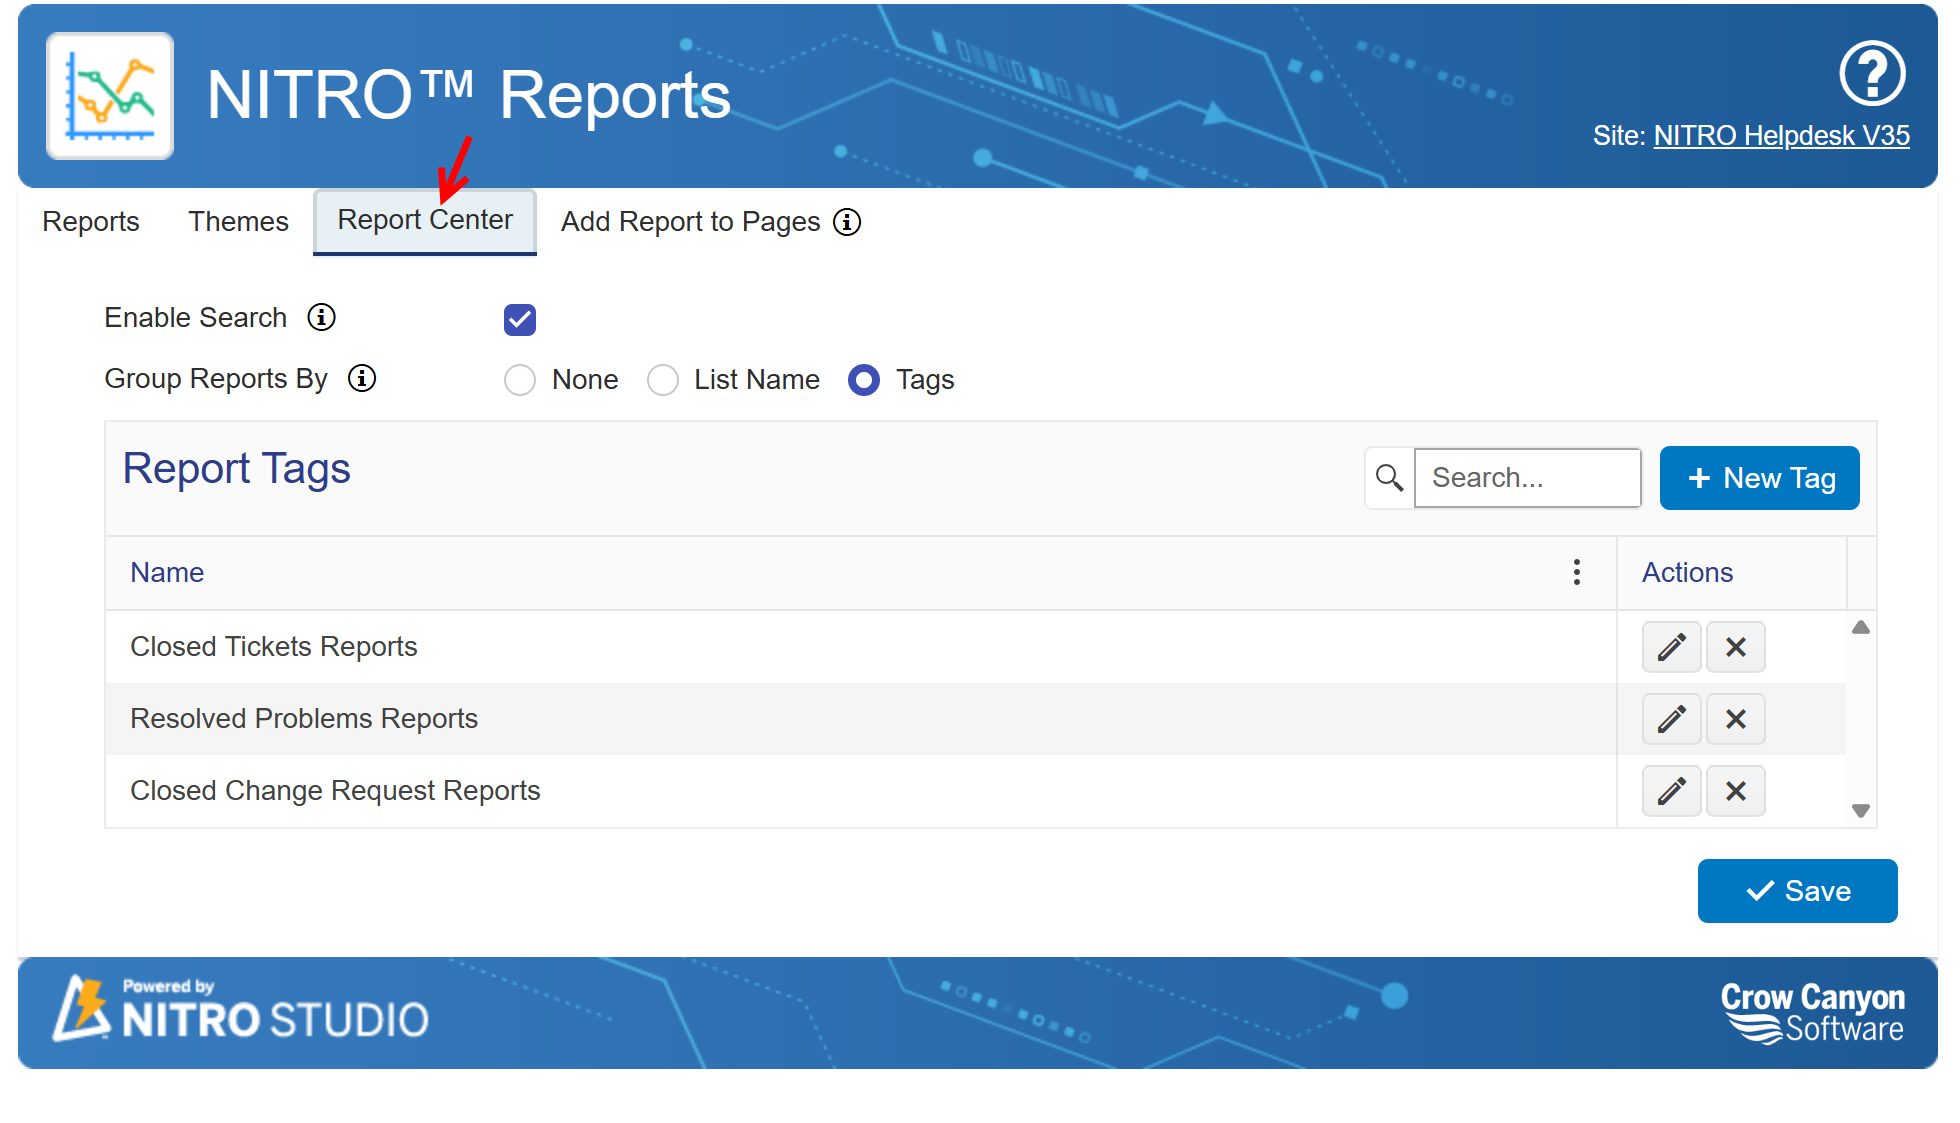Open the Name column options menu
This screenshot has height=1123, width=1960.
1577,572
